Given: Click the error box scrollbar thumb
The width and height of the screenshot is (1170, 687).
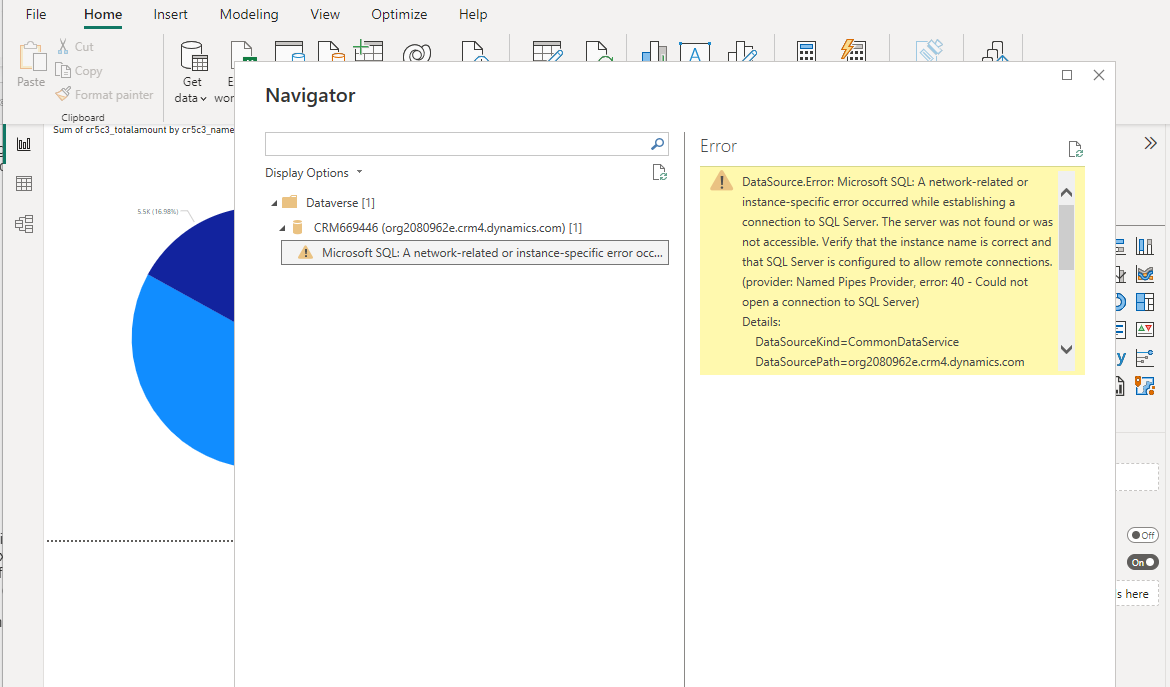Looking at the screenshot, I should click(x=1066, y=237).
